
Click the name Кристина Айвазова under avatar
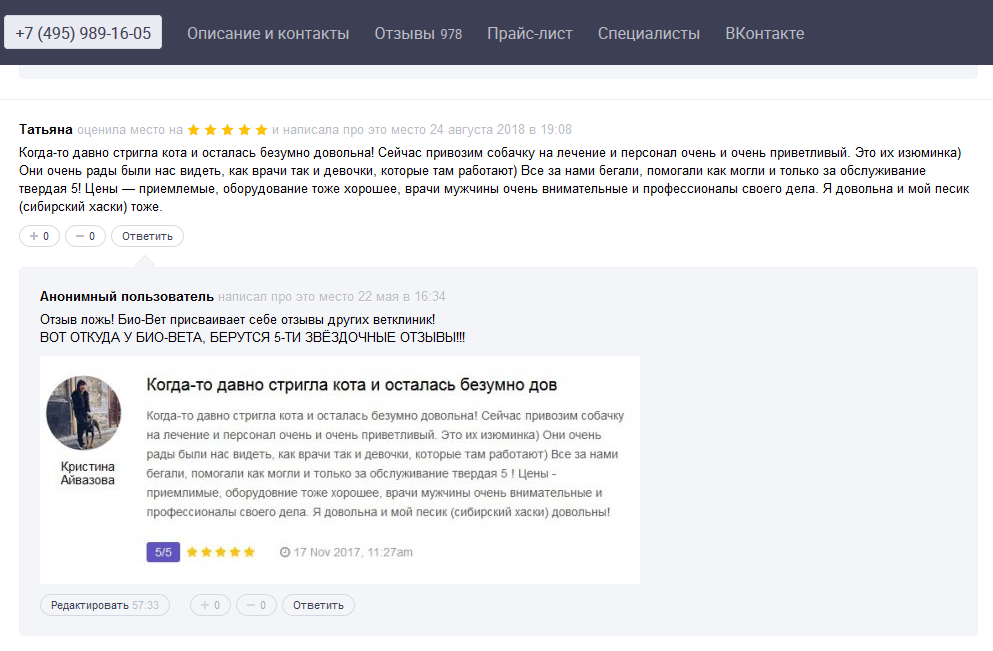click(x=87, y=473)
